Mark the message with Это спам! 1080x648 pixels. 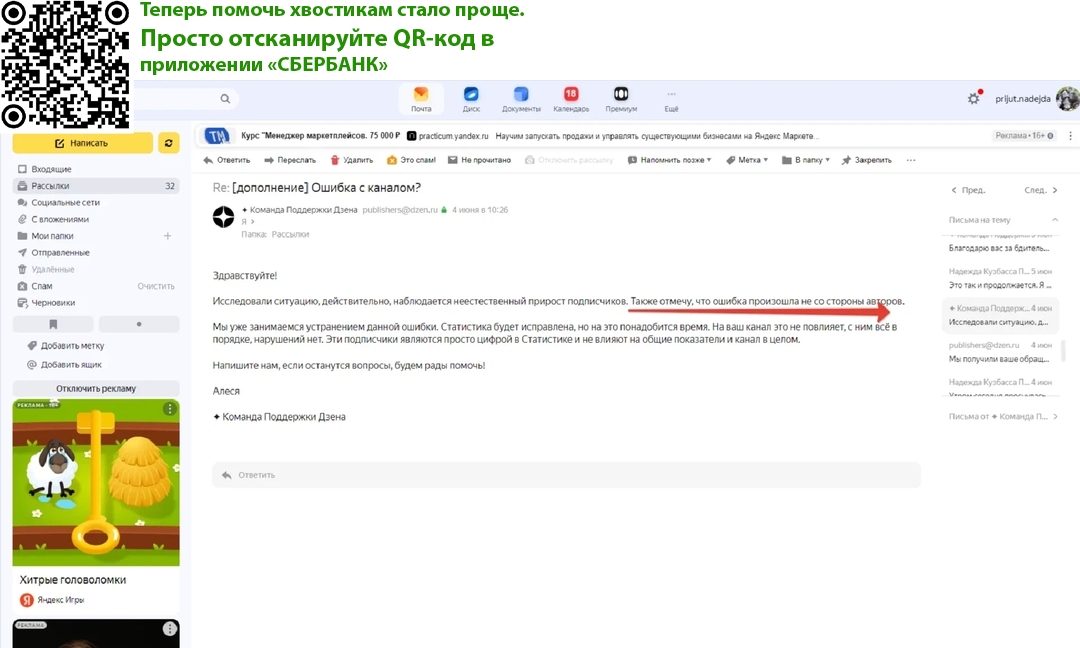(411, 160)
